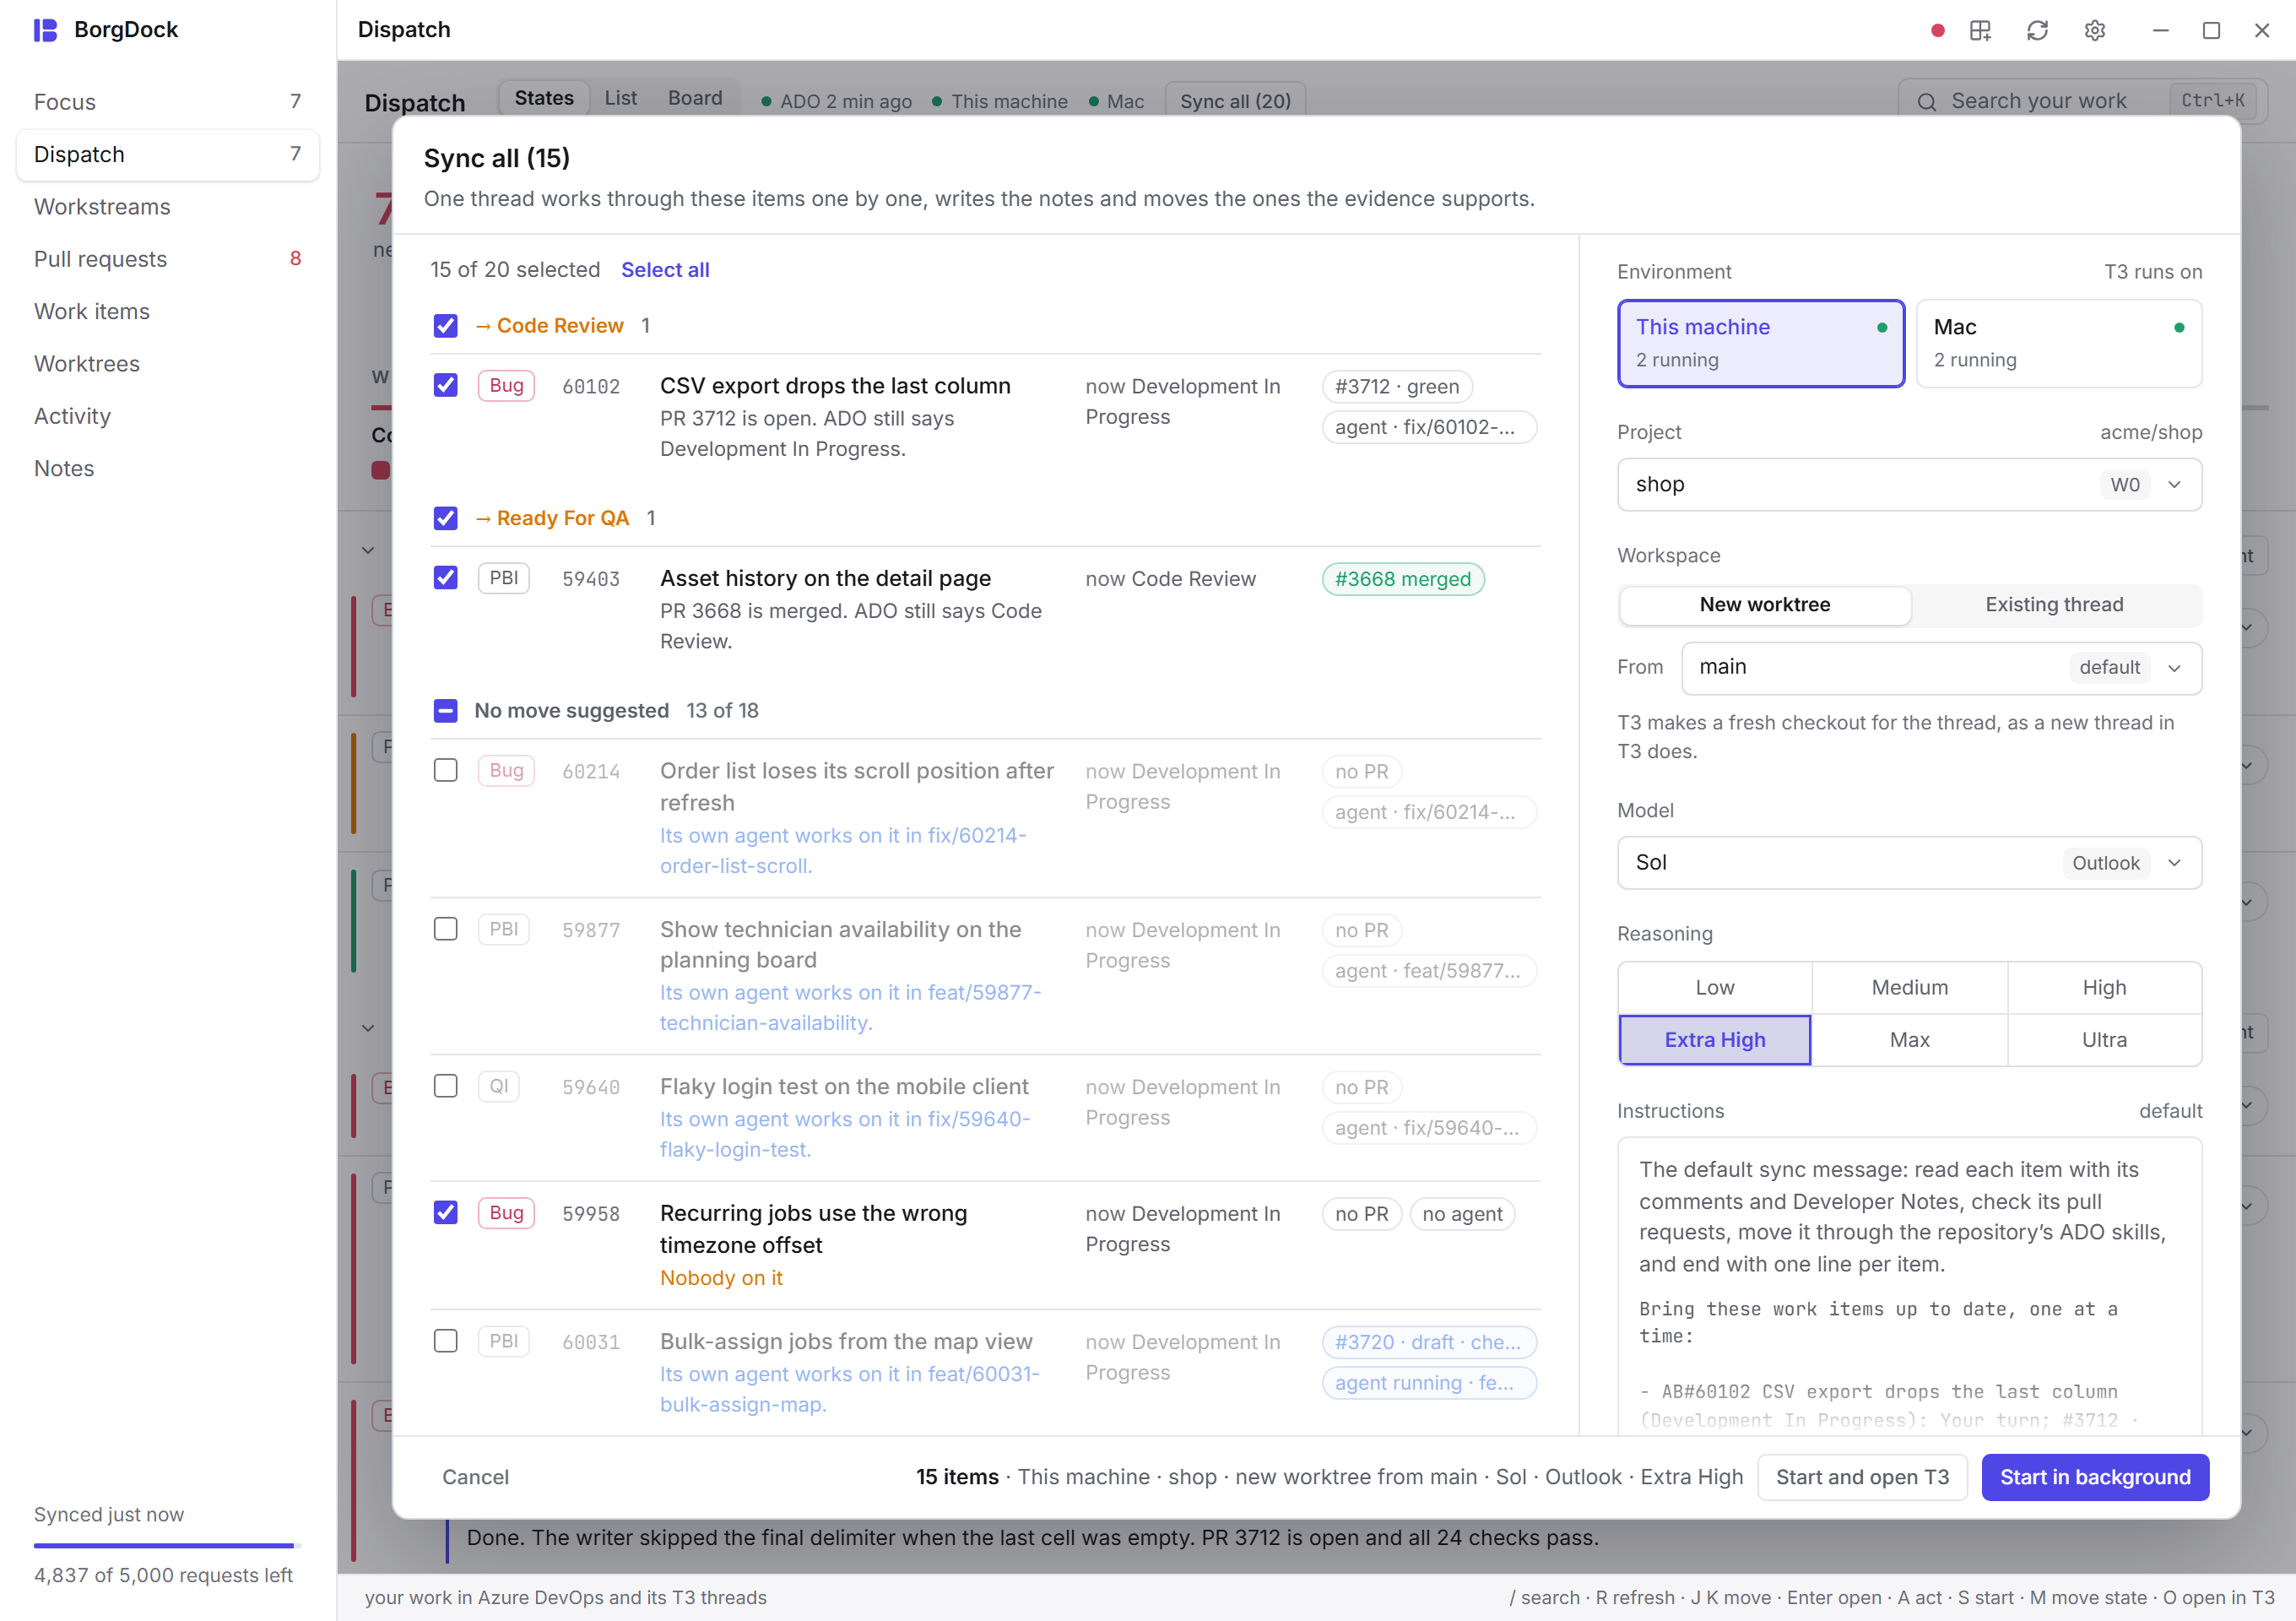This screenshot has width=2296, height=1621.
Task: Click the search magnifier icon
Action: click(x=1926, y=102)
